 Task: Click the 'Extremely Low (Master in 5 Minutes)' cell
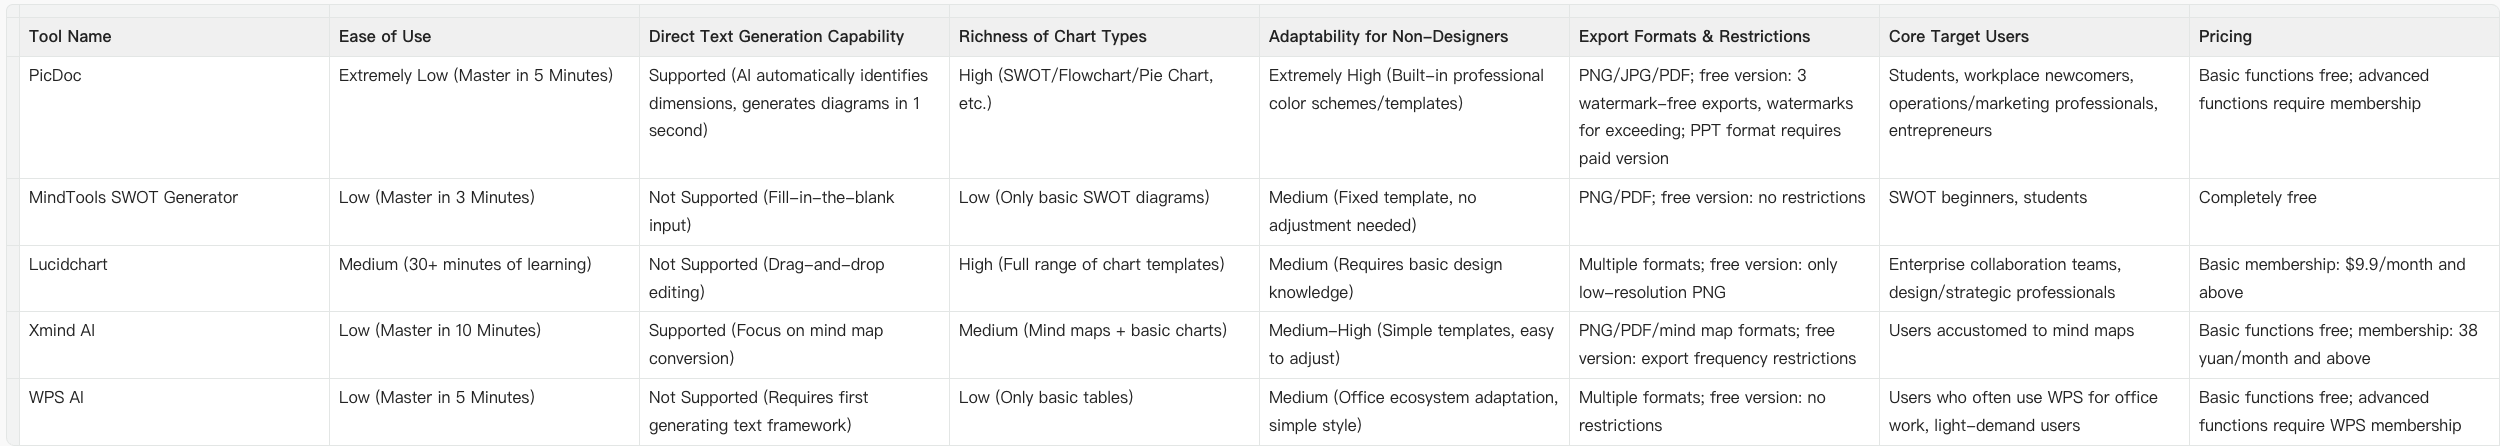(475, 76)
